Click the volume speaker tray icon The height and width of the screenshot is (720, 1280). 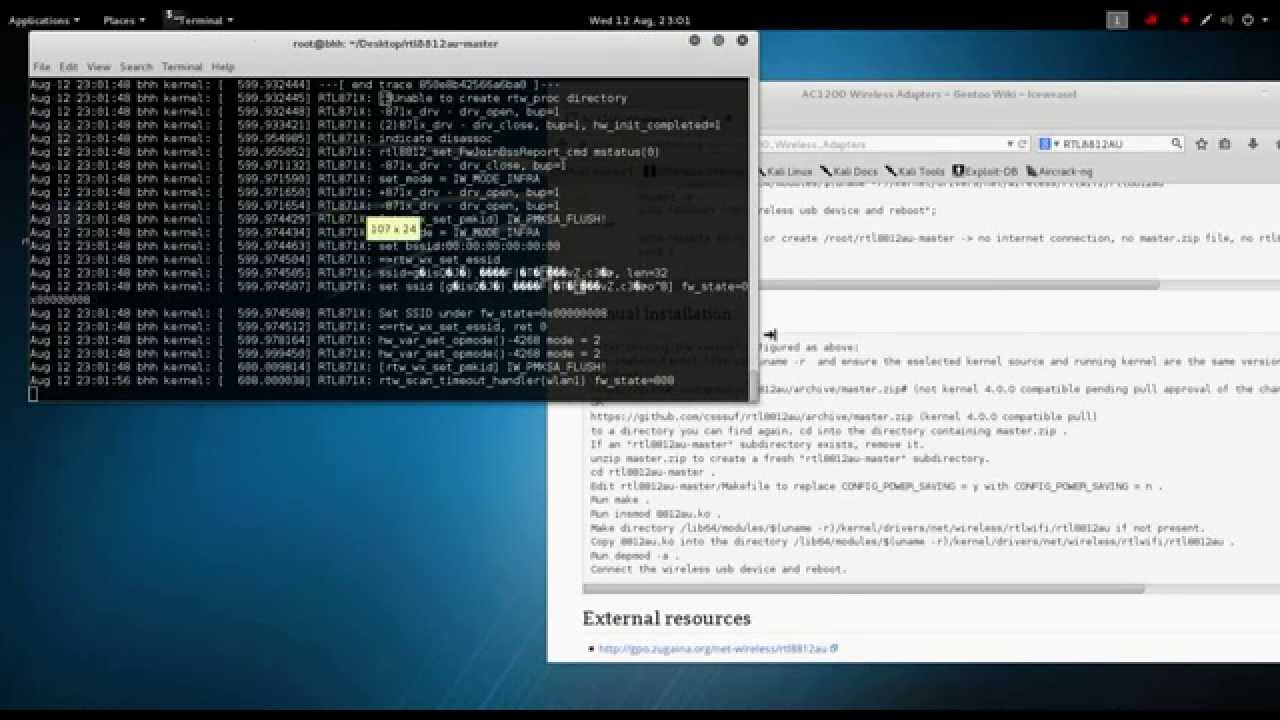(x=1227, y=20)
